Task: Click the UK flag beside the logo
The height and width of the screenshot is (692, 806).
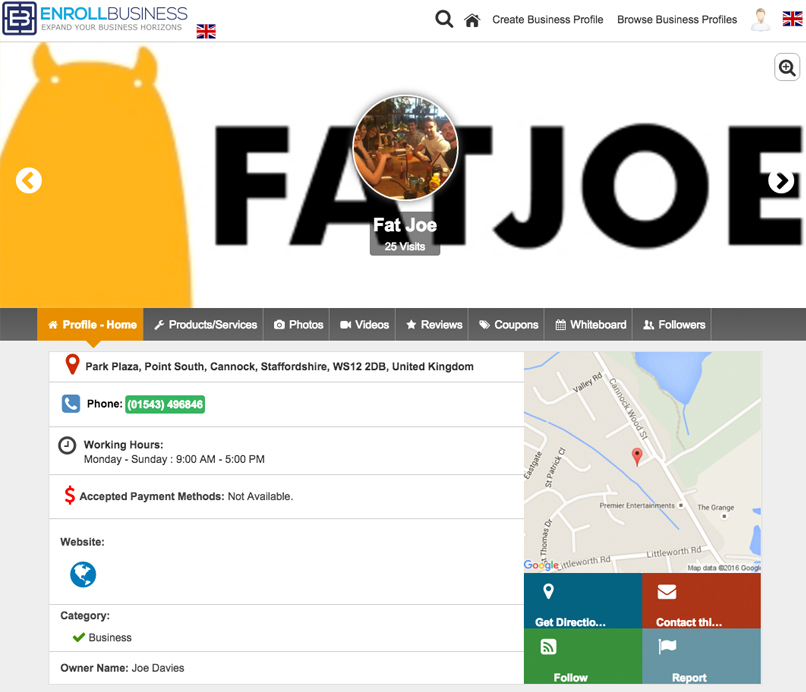Action: (206, 32)
